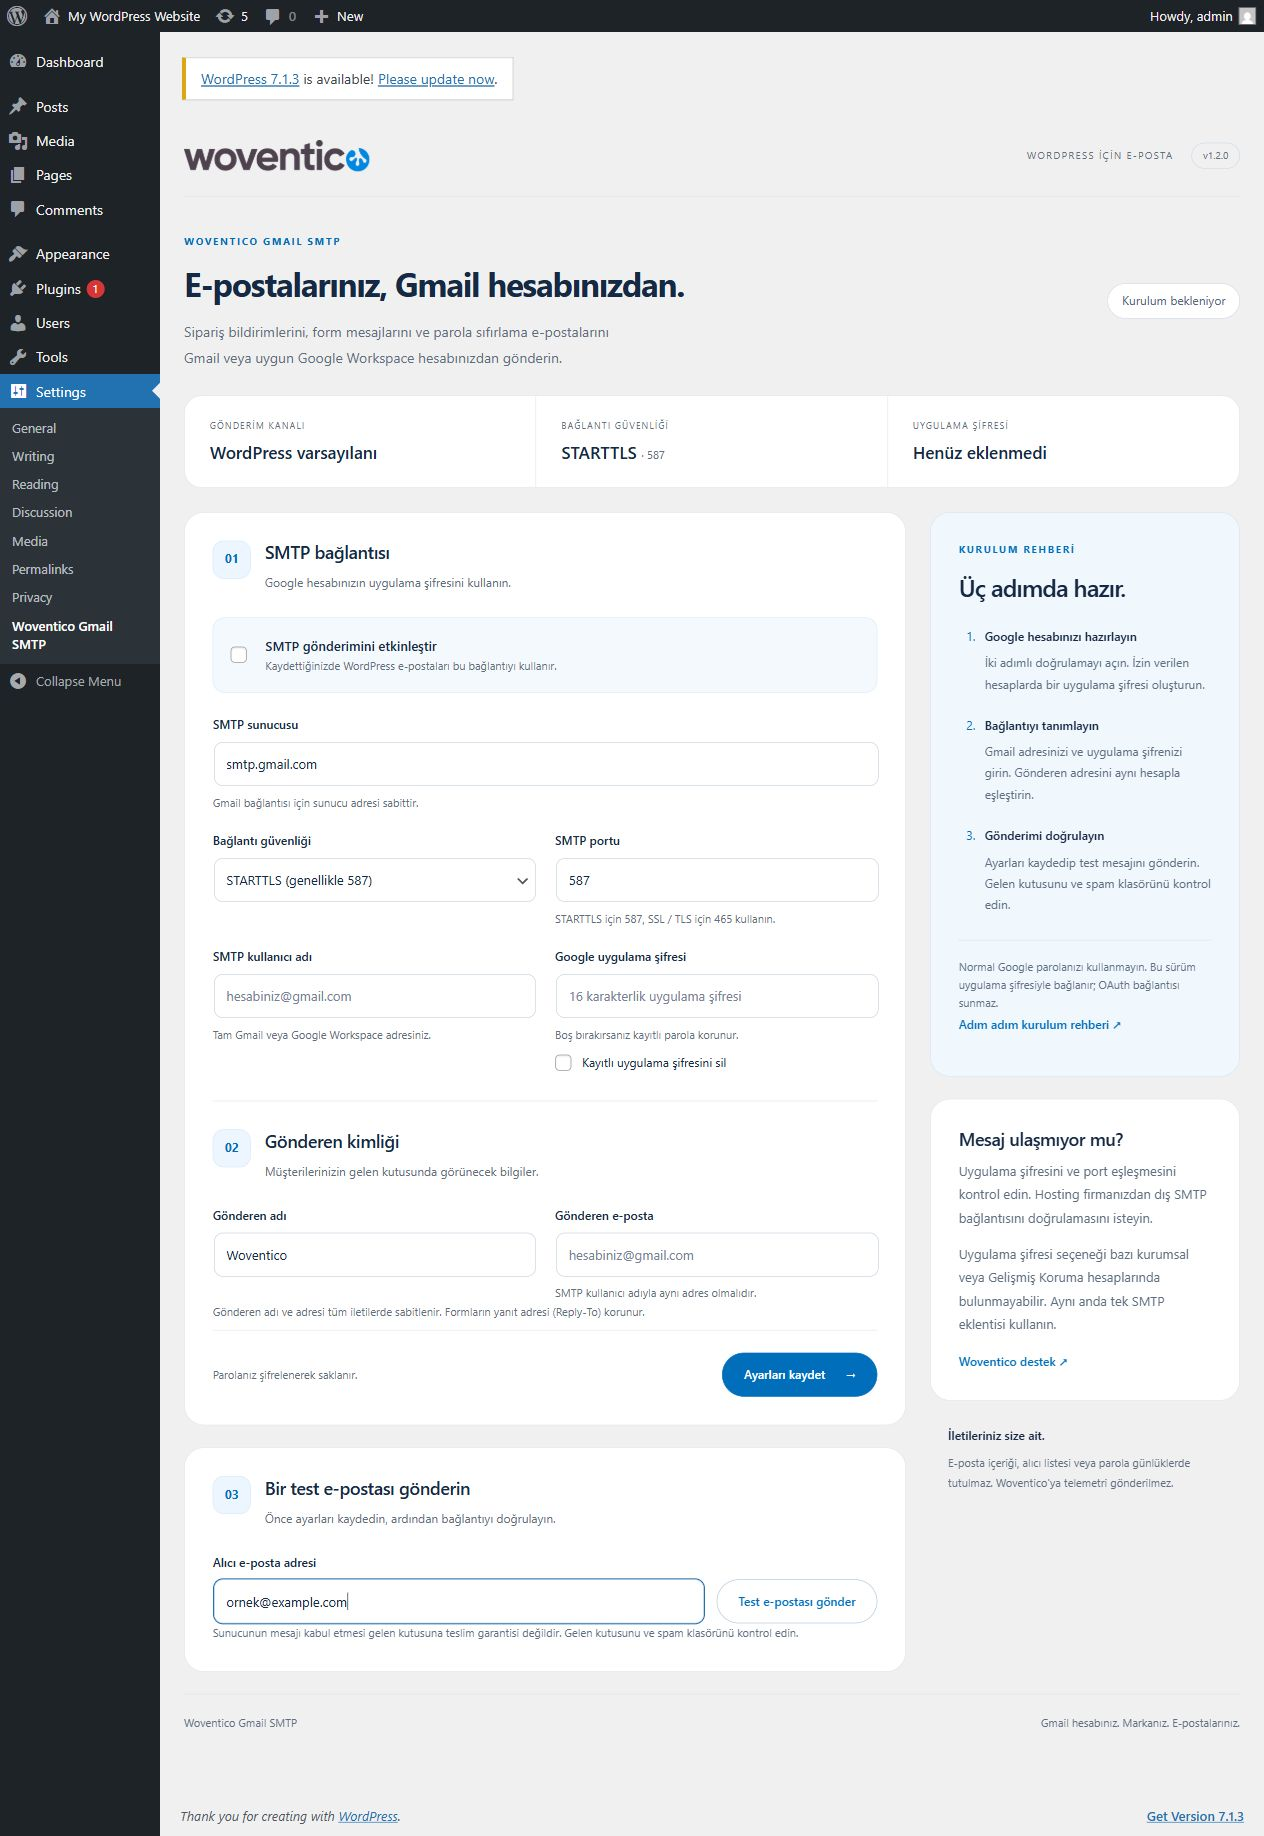Open Reading settings submenu item
The height and width of the screenshot is (1836, 1264).
click(35, 484)
